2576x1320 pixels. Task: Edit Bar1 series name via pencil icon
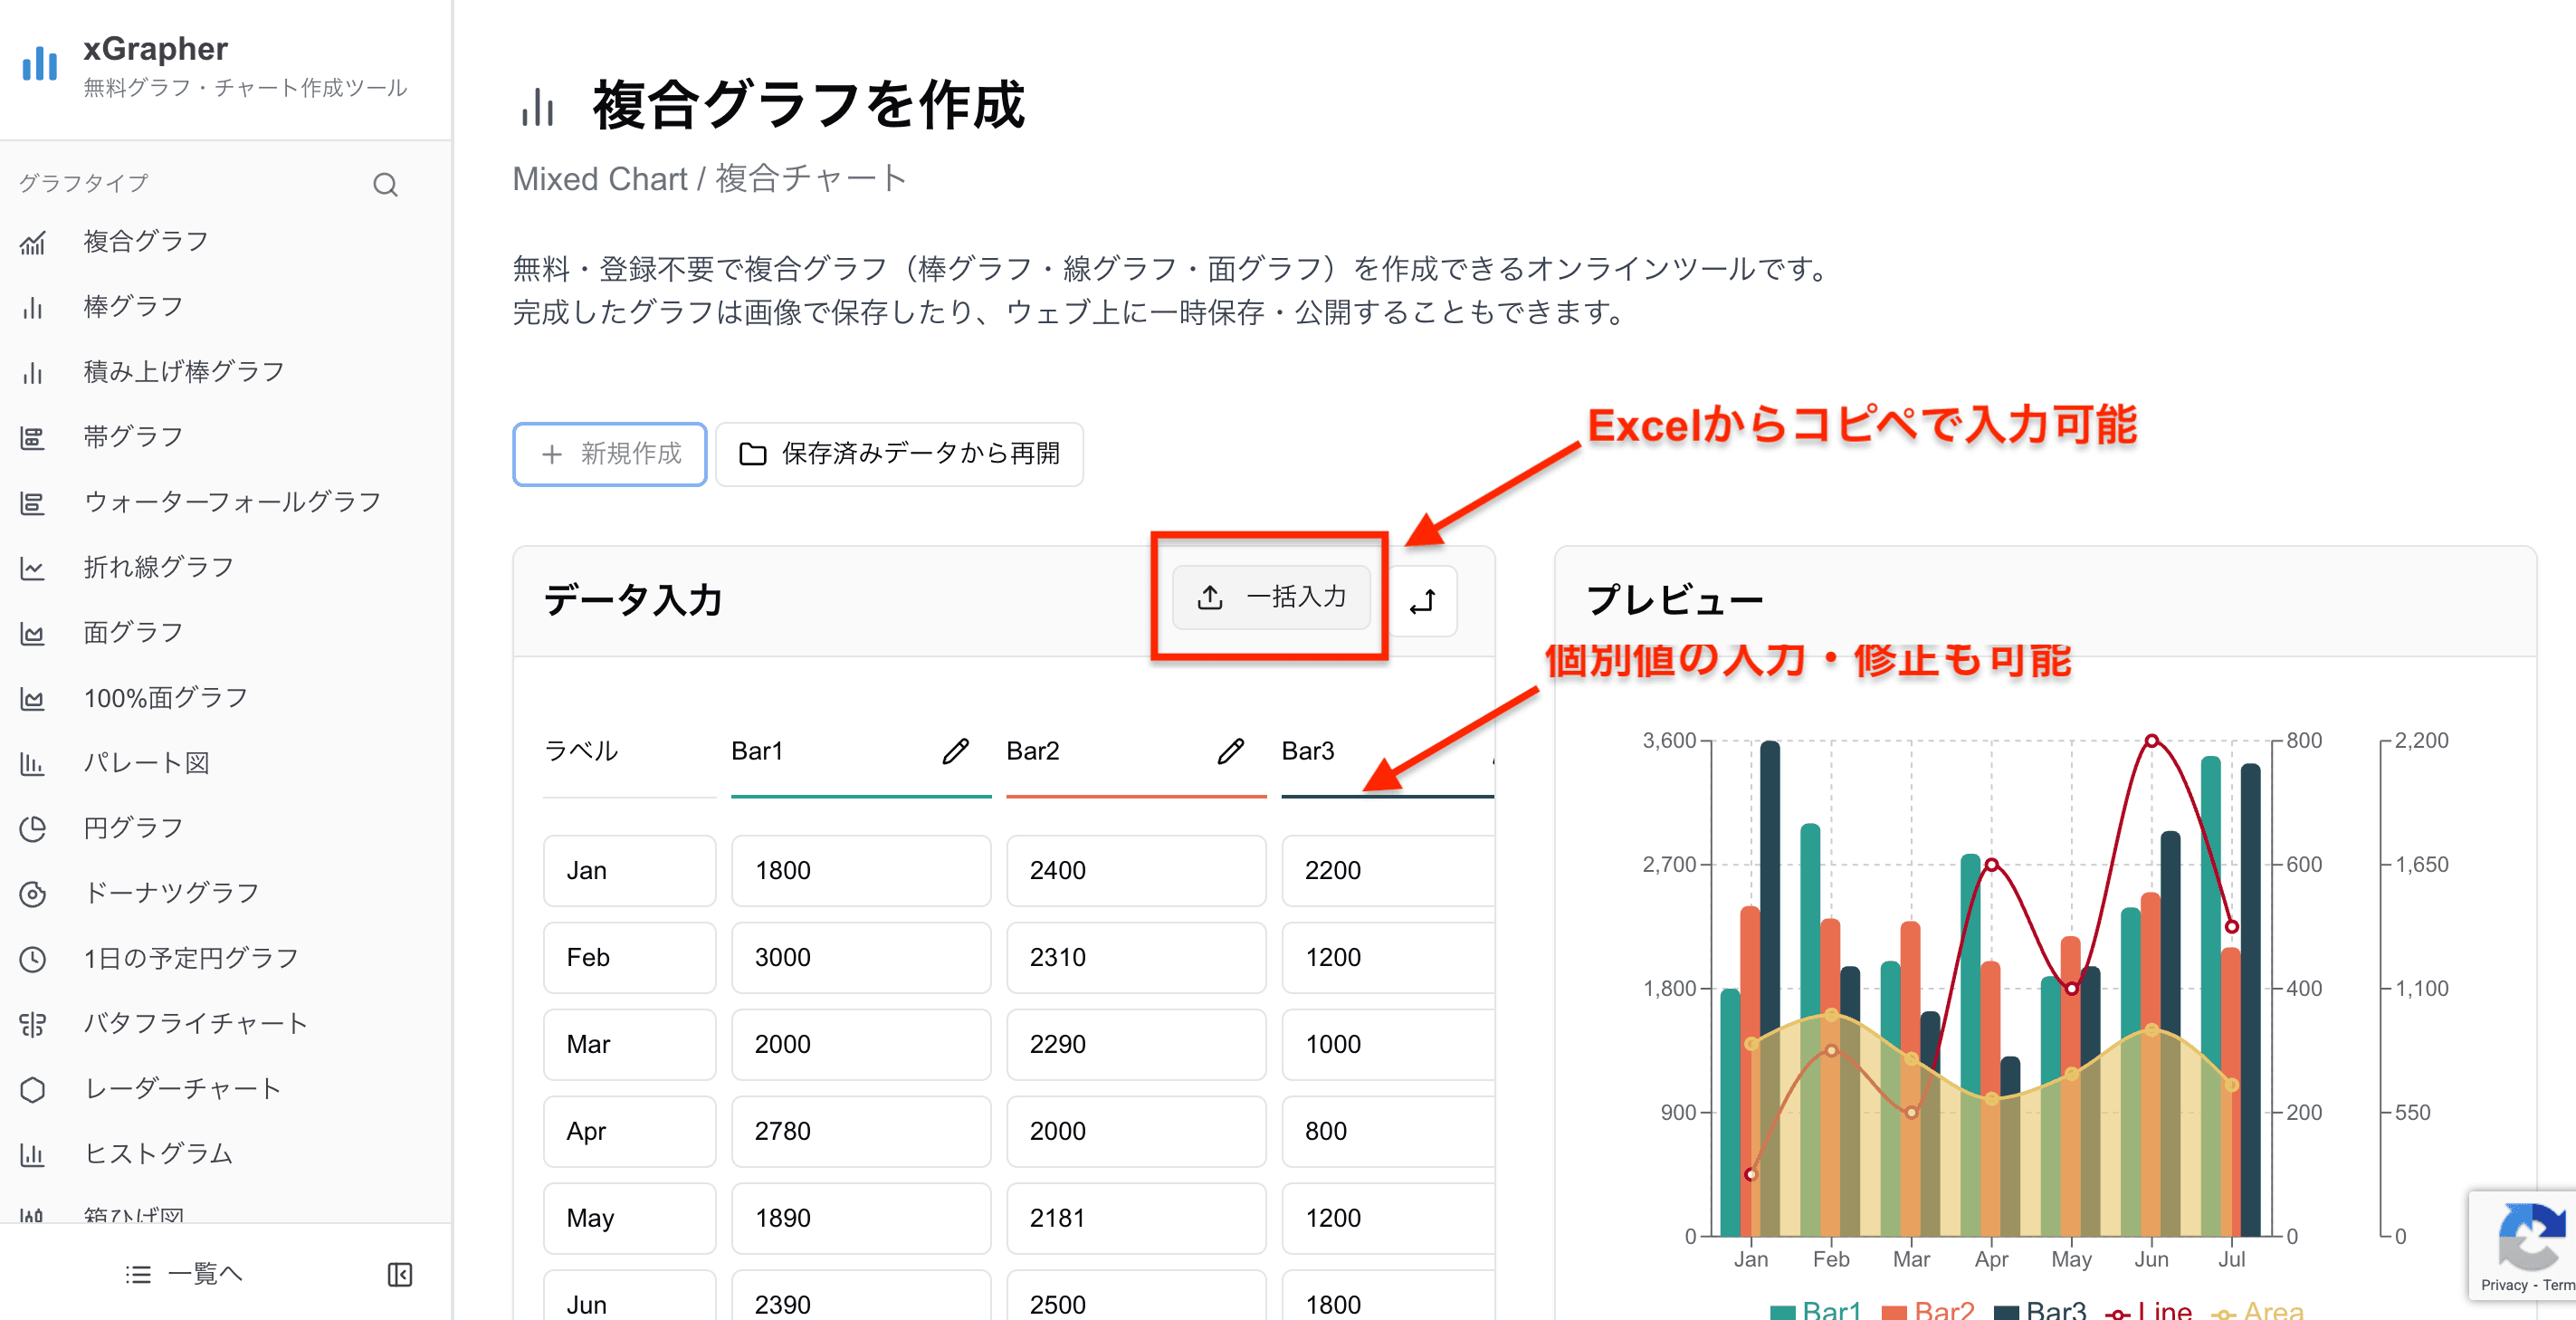tap(955, 751)
